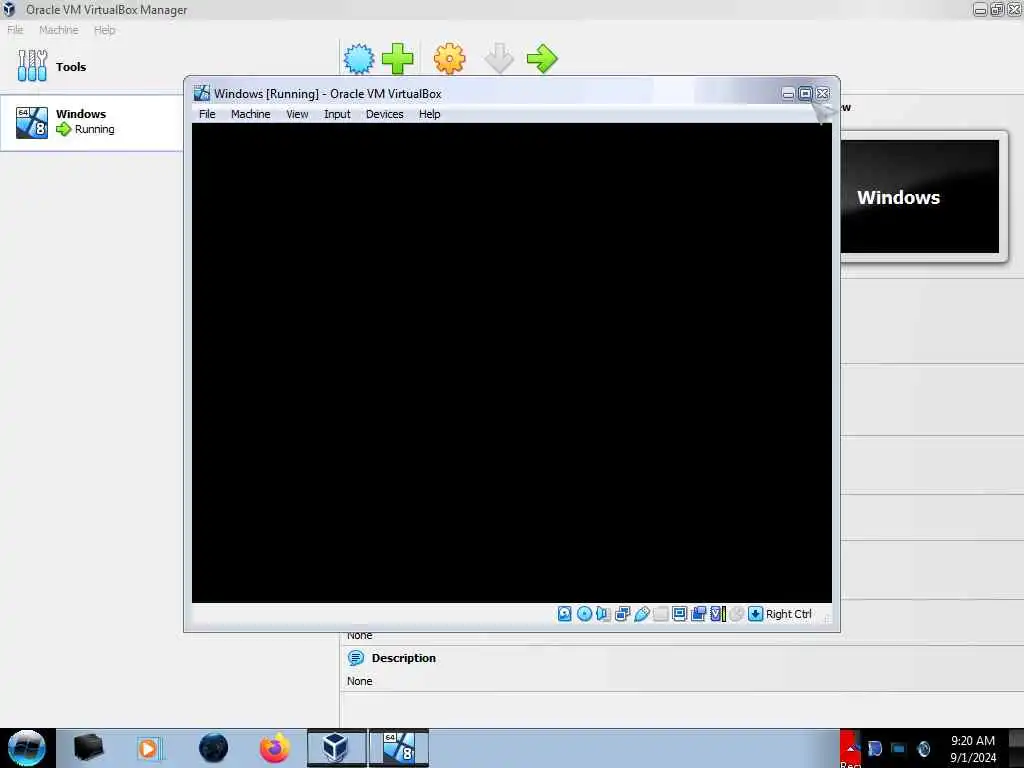This screenshot has height=768, width=1024.
Task: Open the View menu in the VM window
Action: (x=296, y=114)
